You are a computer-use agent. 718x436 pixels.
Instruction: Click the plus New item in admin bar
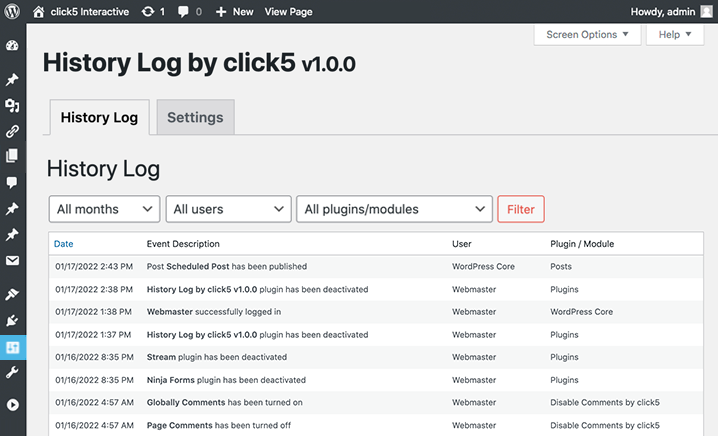click(234, 11)
